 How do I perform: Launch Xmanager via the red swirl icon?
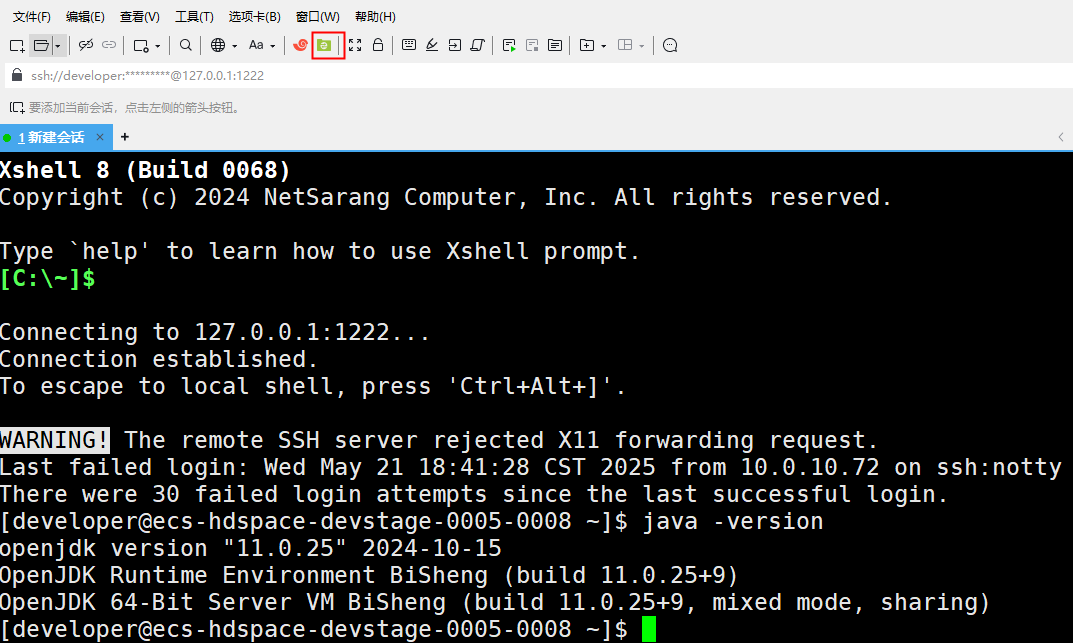tap(300, 45)
